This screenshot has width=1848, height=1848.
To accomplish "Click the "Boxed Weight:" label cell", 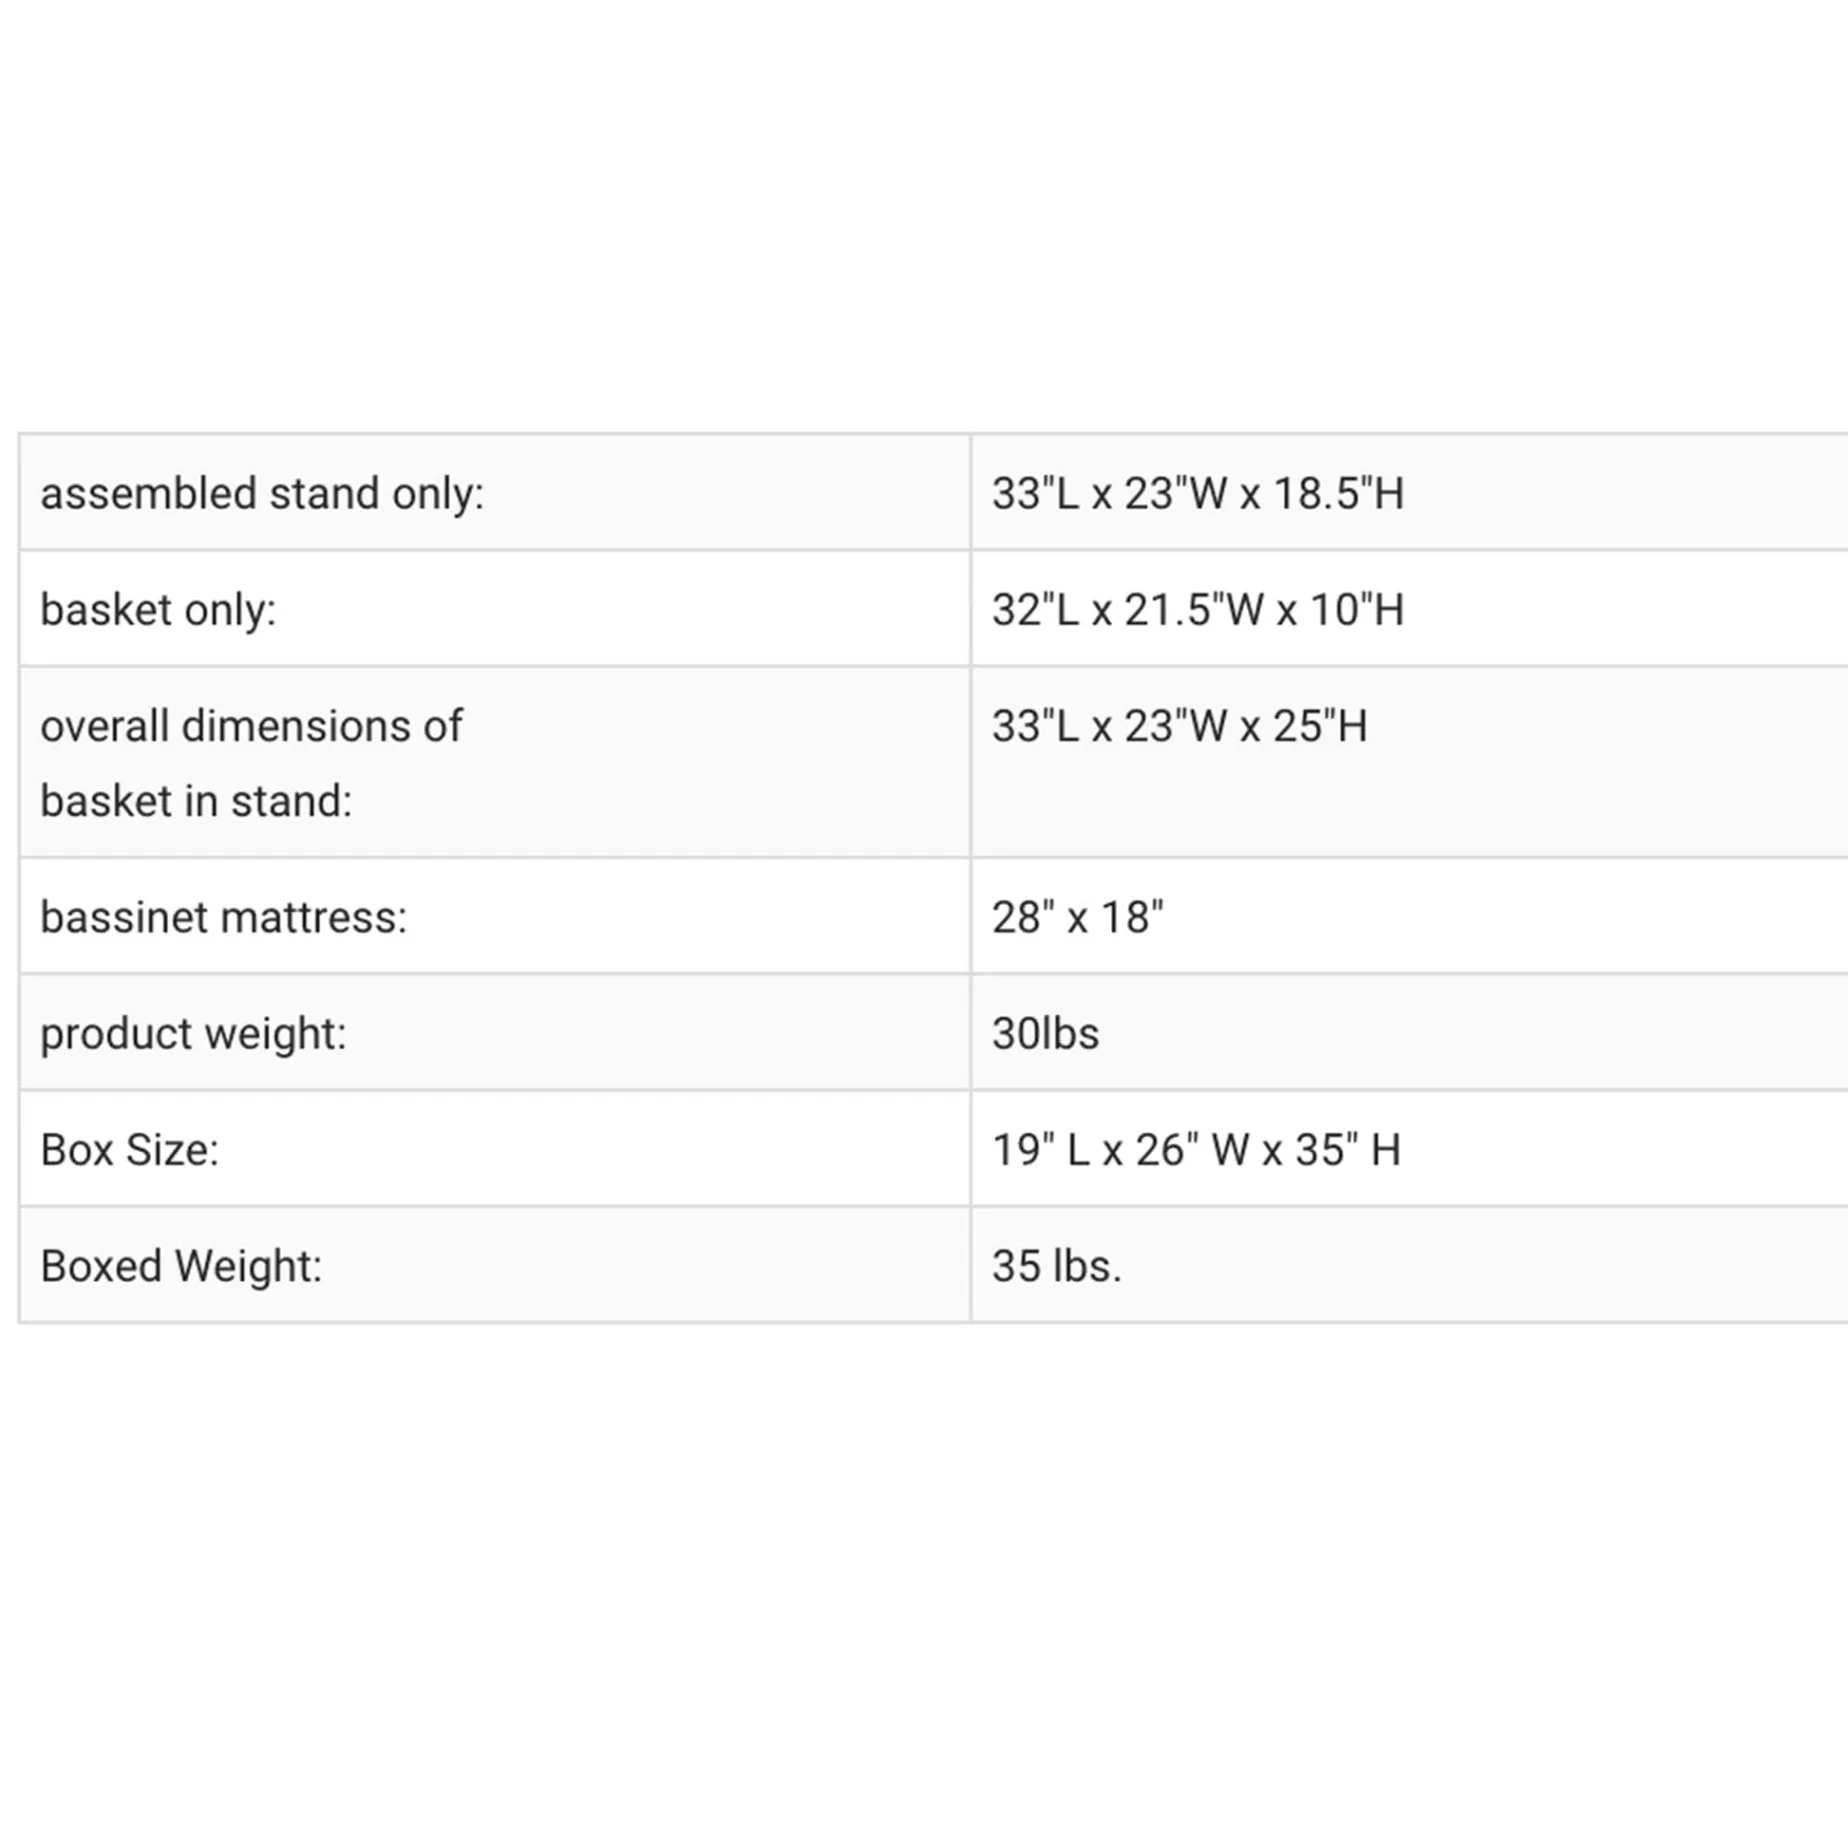I will click(x=181, y=1266).
